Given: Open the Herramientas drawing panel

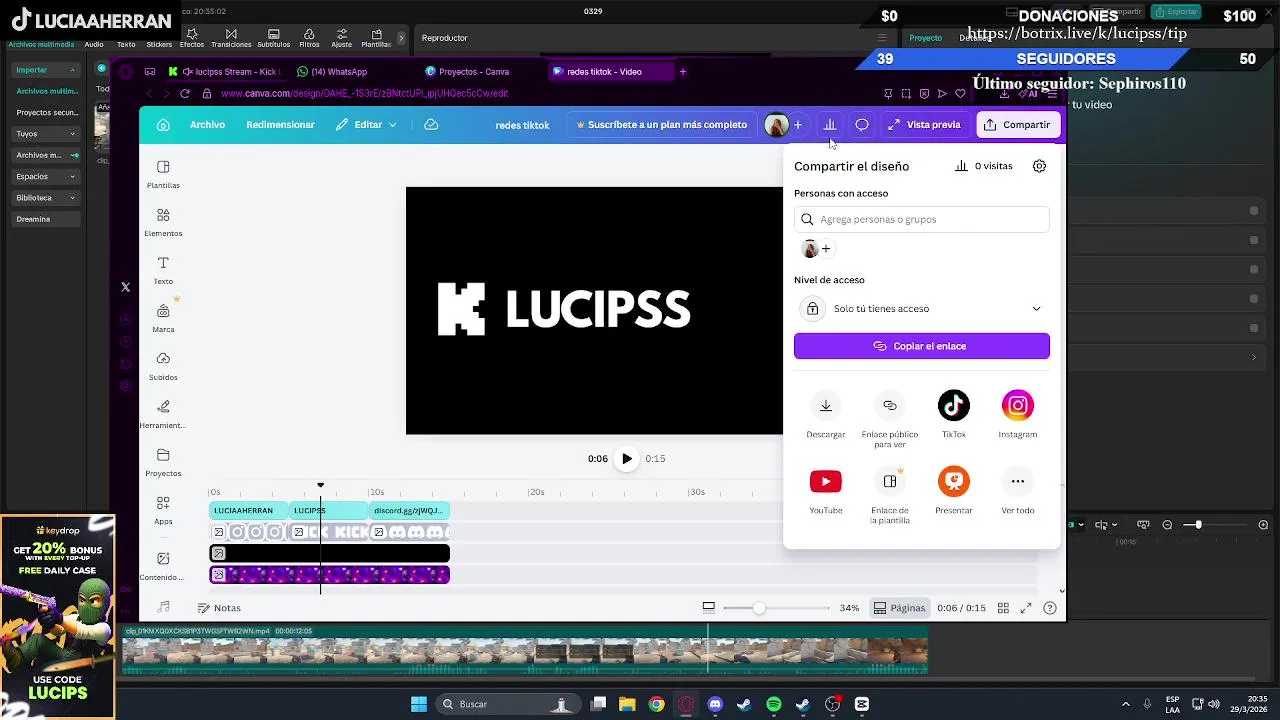Looking at the screenshot, I should tap(163, 414).
